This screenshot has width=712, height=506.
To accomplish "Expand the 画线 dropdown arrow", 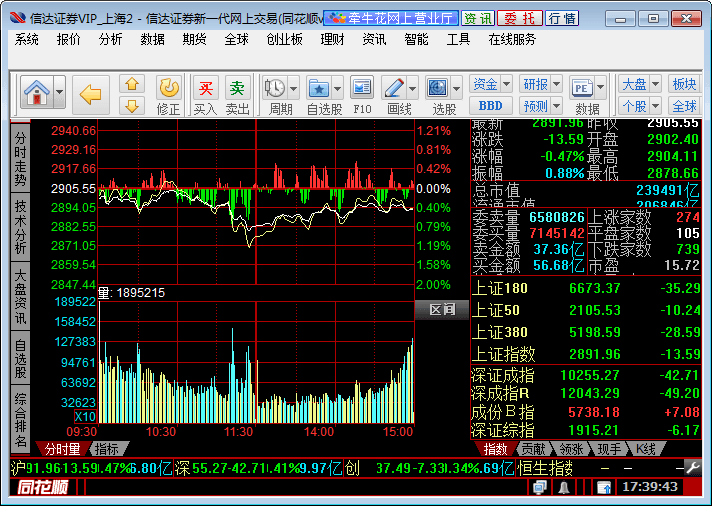I will (412, 88).
